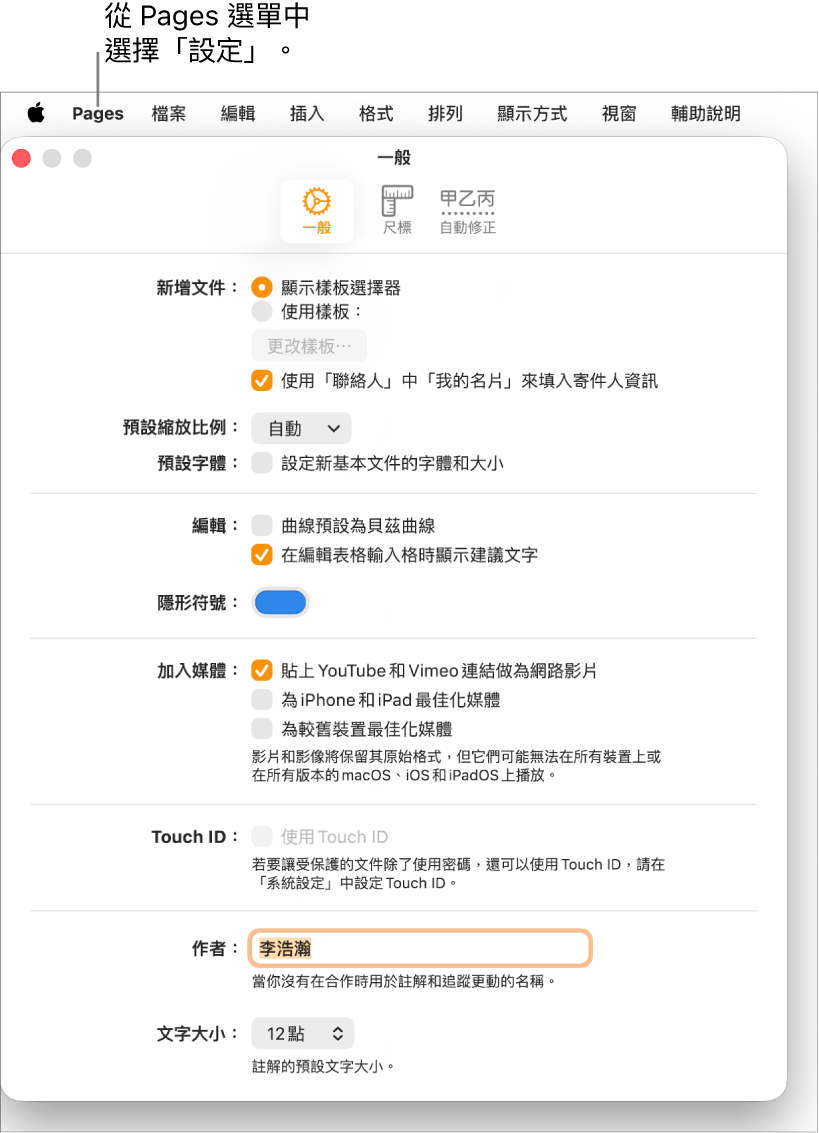
Task: Open the 預設縮放比例 dropdown showing 自動
Action: click(x=301, y=428)
